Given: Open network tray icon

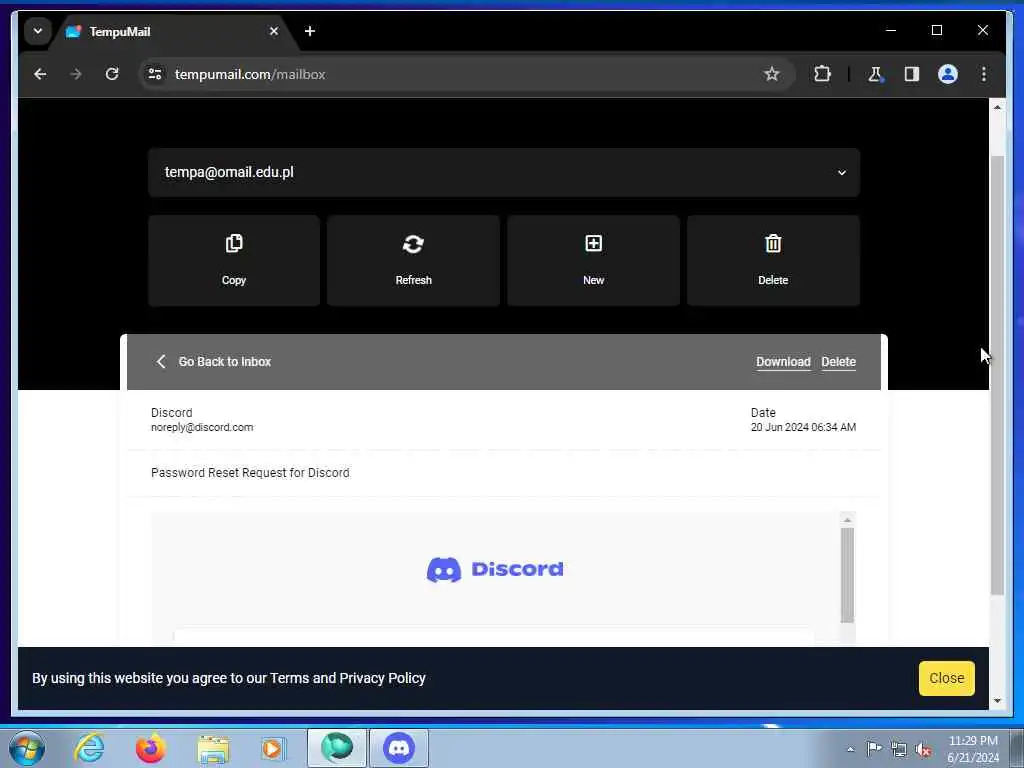Looking at the screenshot, I should coord(899,749).
